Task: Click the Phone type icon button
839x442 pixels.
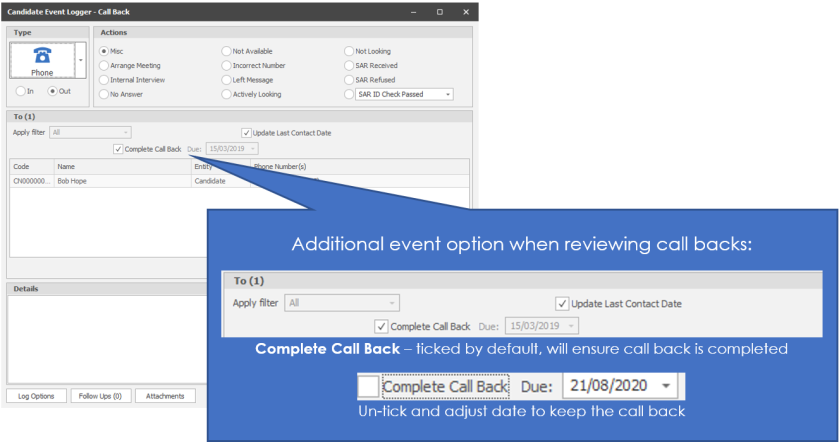Action: coord(42,61)
